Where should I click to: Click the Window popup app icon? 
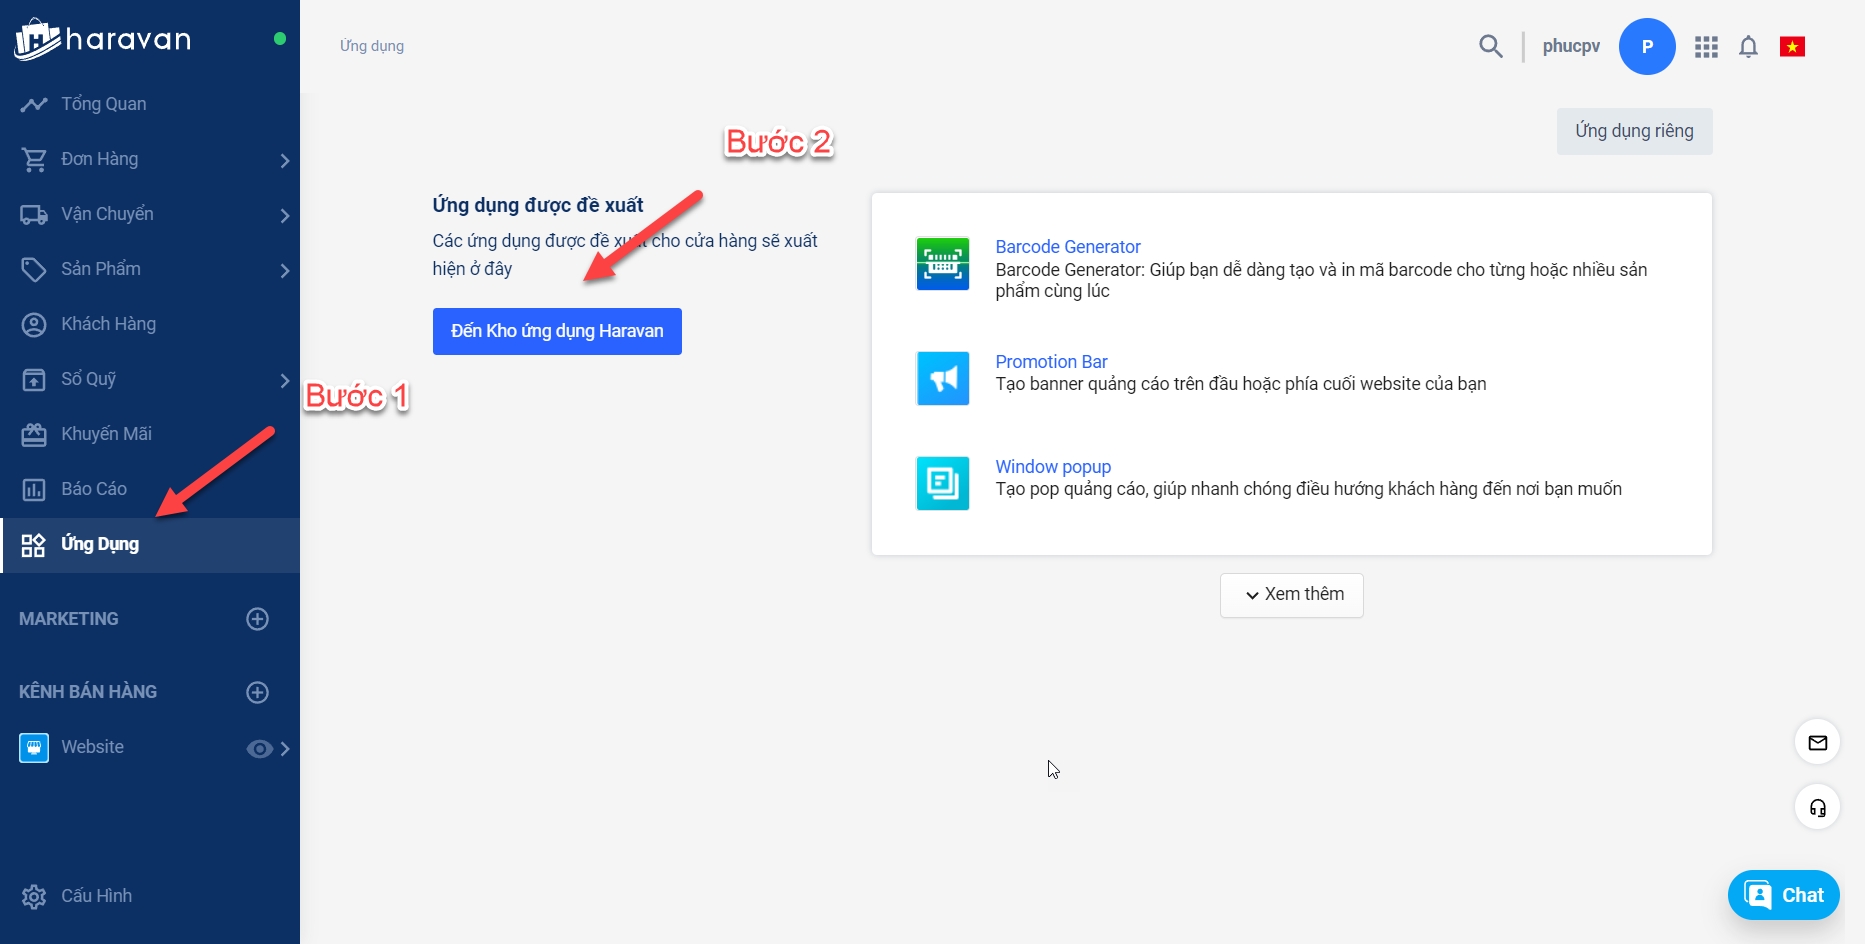point(942,483)
